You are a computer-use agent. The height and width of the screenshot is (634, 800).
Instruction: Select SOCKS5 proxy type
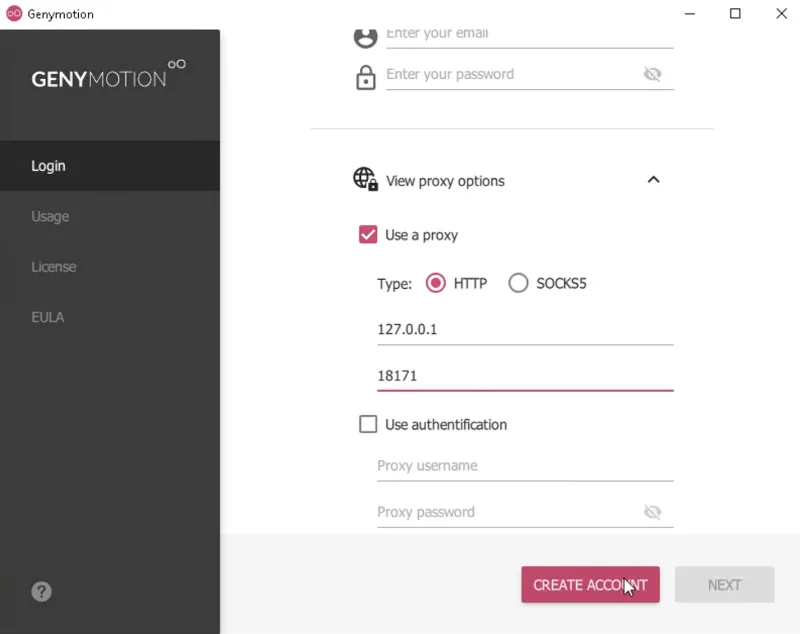click(x=518, y=283)
